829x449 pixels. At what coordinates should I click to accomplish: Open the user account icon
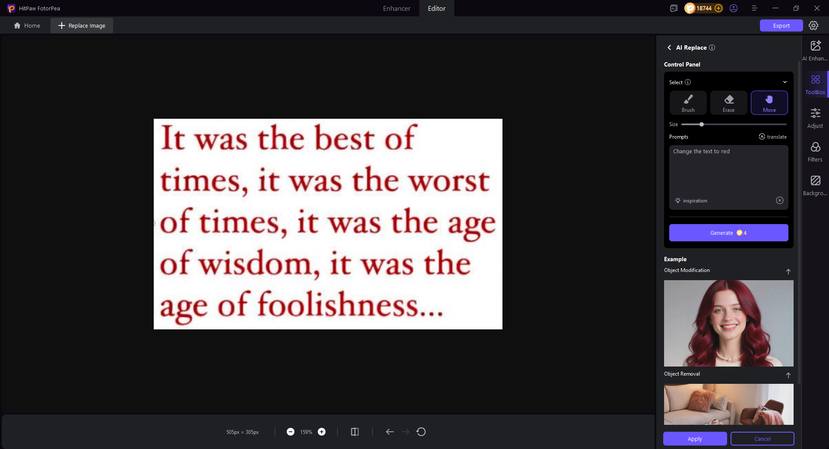733,8
